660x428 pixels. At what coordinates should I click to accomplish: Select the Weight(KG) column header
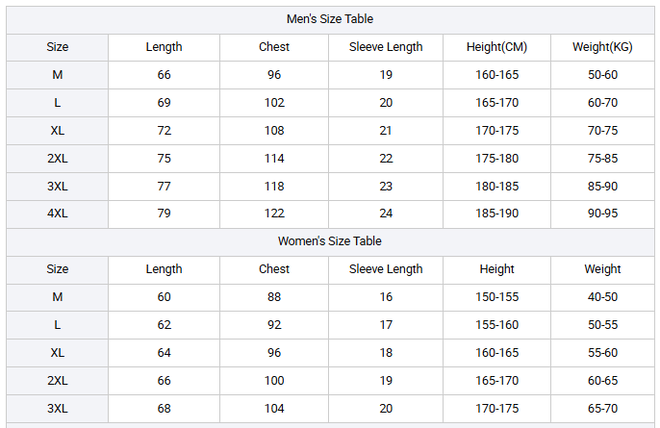tap(603, 47)
